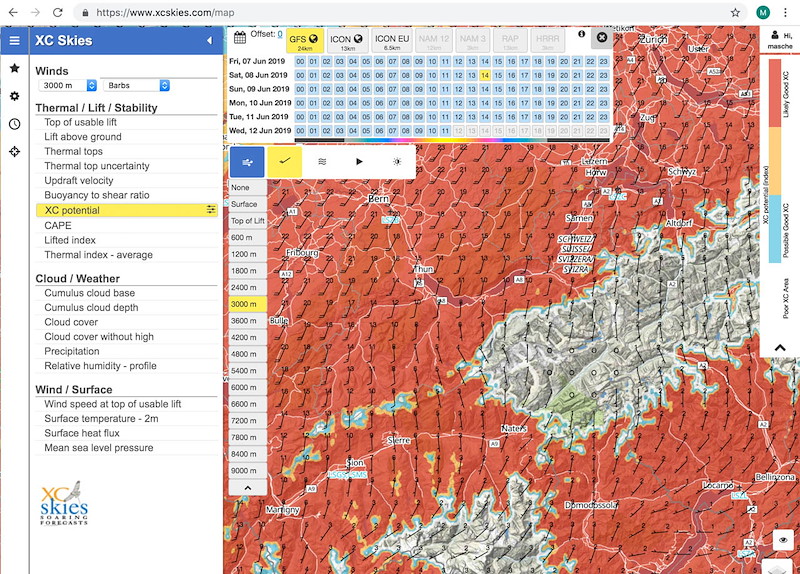Open the Barbs wind style dropdown
The image size is (800, 574).
pyautogui.click(x=136, y=85)
